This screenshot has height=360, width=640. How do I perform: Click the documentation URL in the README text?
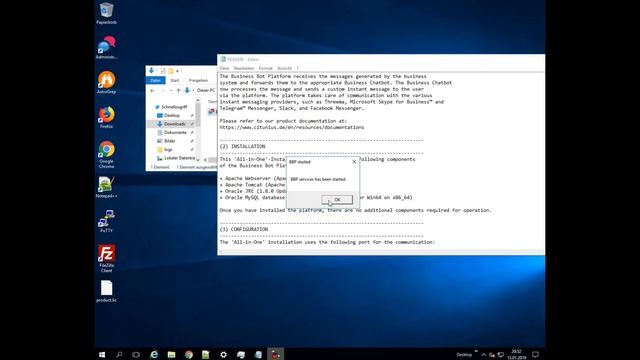(291, 127)
